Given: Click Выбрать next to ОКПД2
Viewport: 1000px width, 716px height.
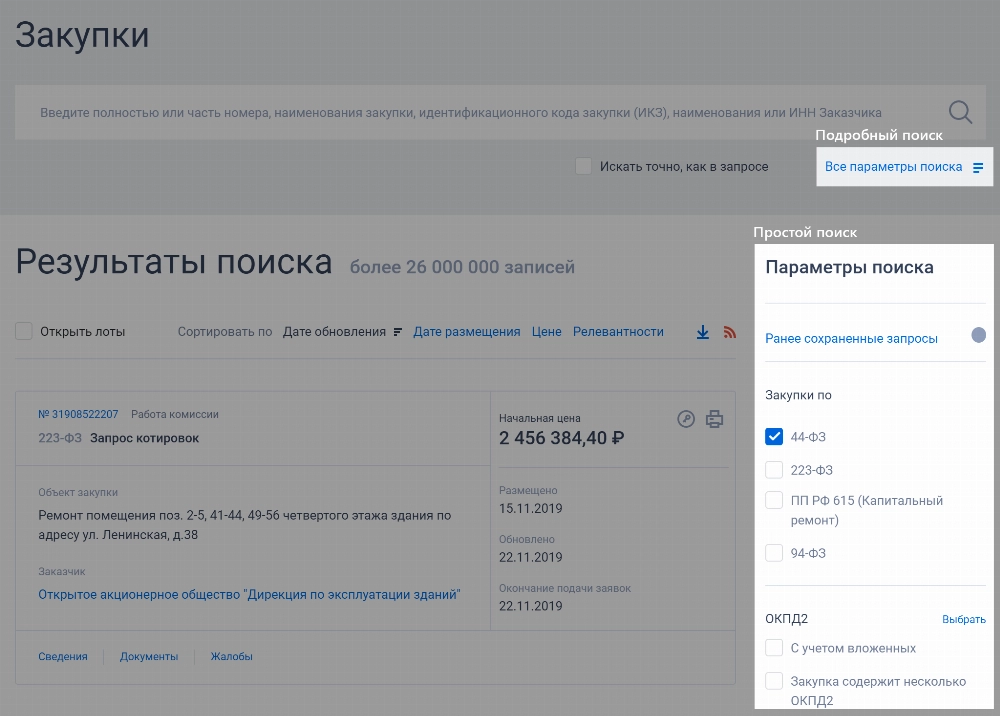Looking at the screenshot, I should 964,619.
